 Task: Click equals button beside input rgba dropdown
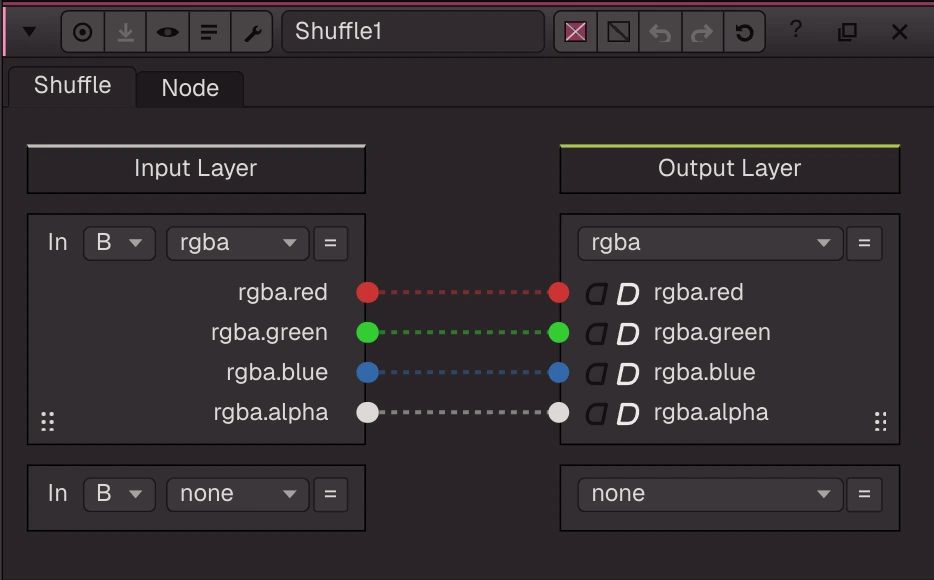click(331, 243)
